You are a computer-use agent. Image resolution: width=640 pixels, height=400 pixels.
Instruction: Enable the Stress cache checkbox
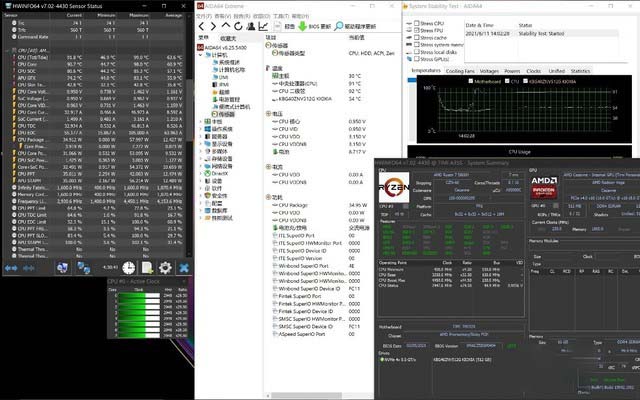point(416,38)
